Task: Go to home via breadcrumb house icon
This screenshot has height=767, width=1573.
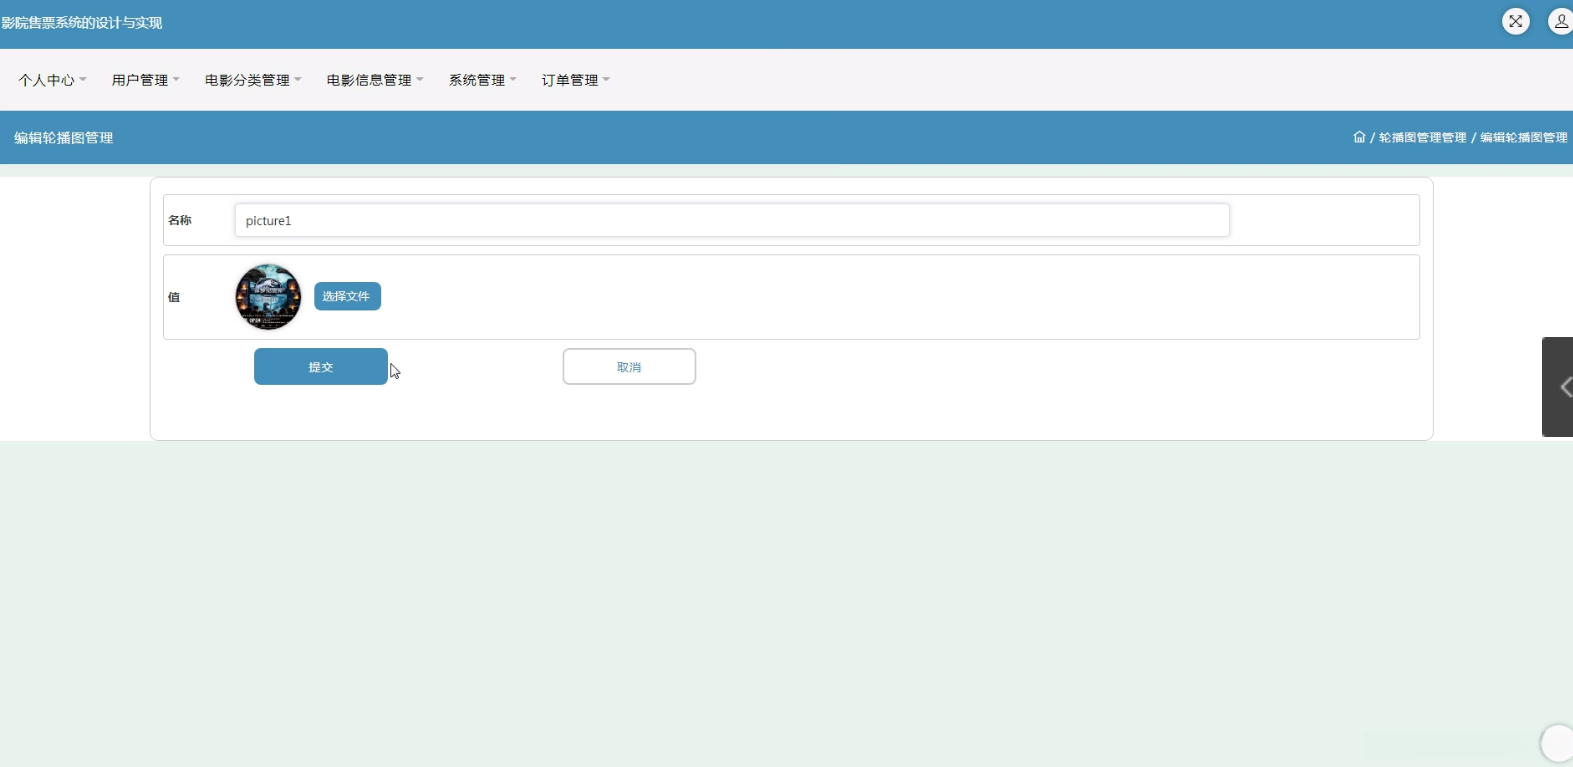Action: pyautogui.click(x=1359, y=137)
